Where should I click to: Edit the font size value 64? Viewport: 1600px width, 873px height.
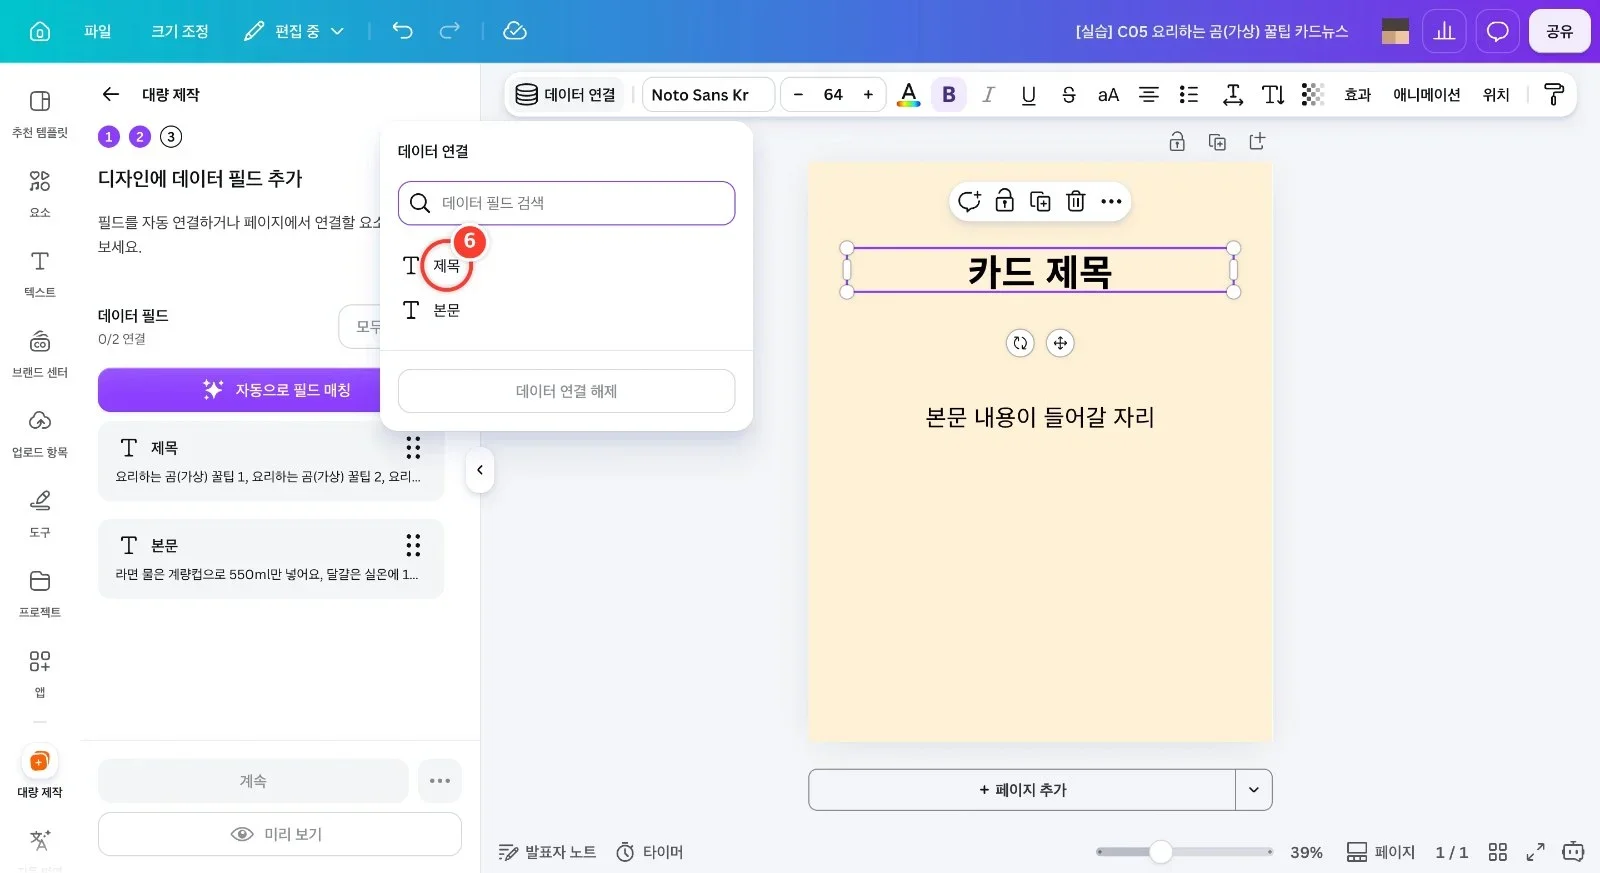pyautogui.click(x=833, y=95)
